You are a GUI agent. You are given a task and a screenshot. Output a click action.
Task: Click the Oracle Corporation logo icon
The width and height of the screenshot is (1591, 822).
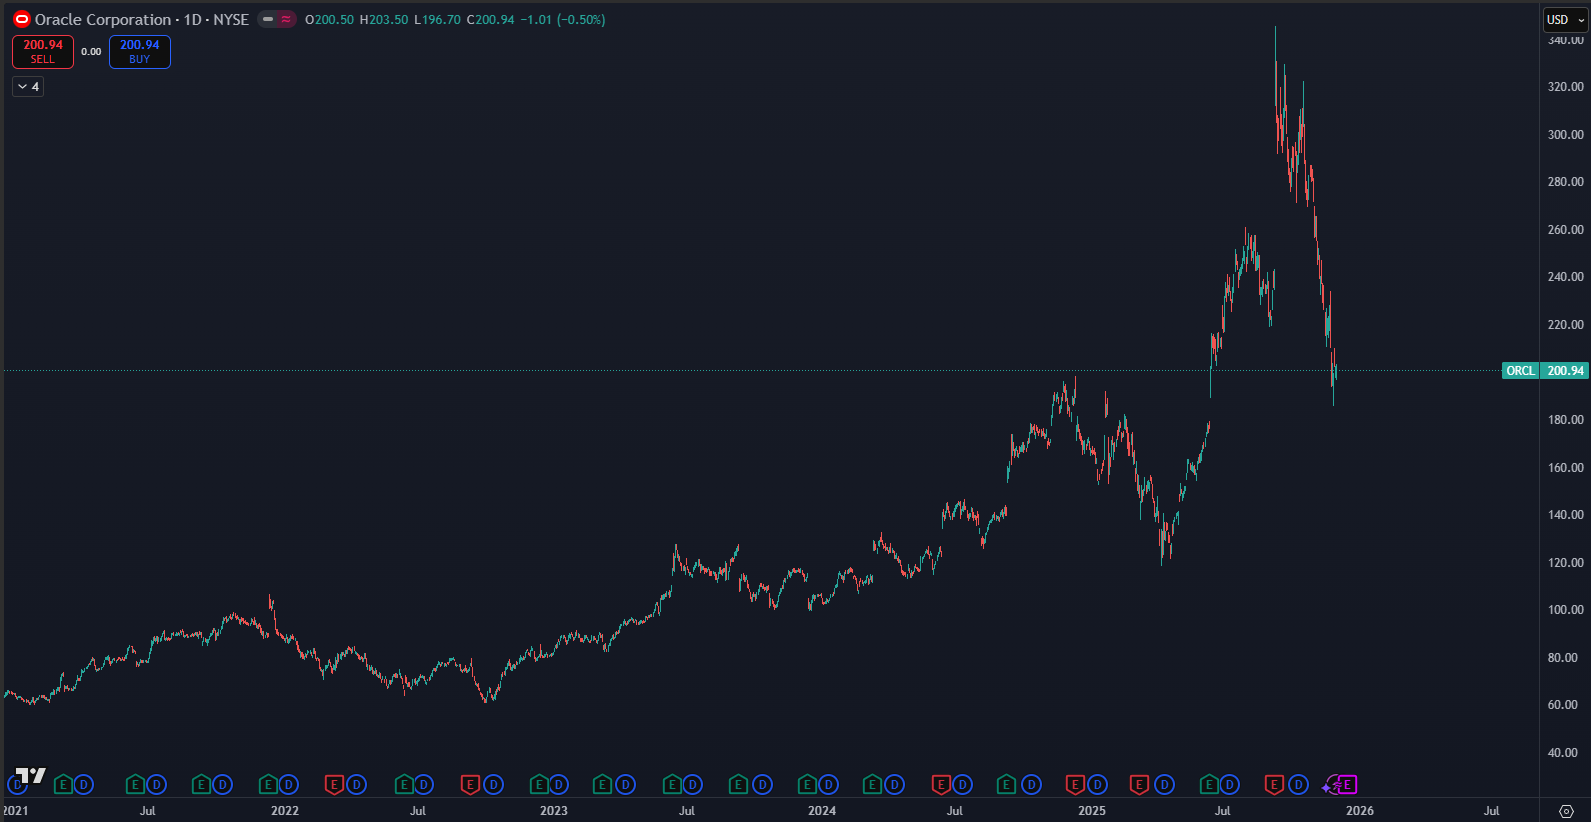coord(22,19)
